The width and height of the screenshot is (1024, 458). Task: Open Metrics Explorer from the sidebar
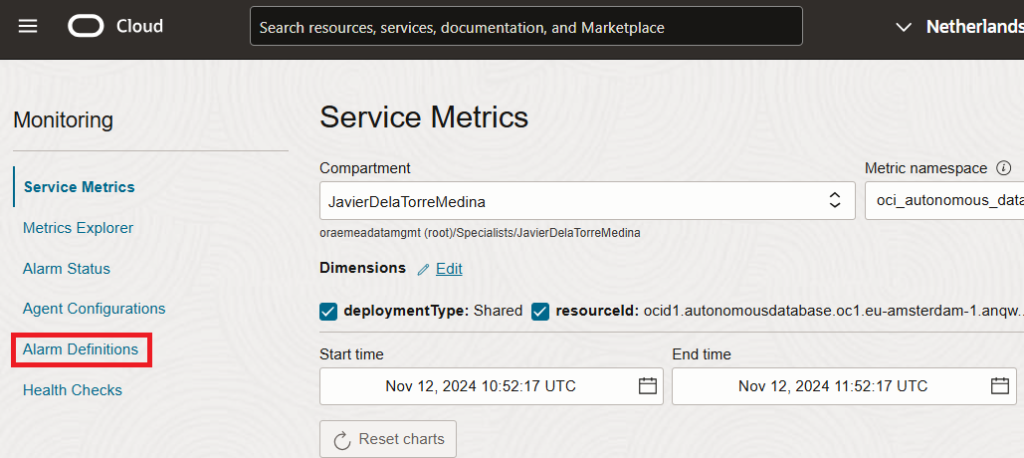(x=78, y=228)
